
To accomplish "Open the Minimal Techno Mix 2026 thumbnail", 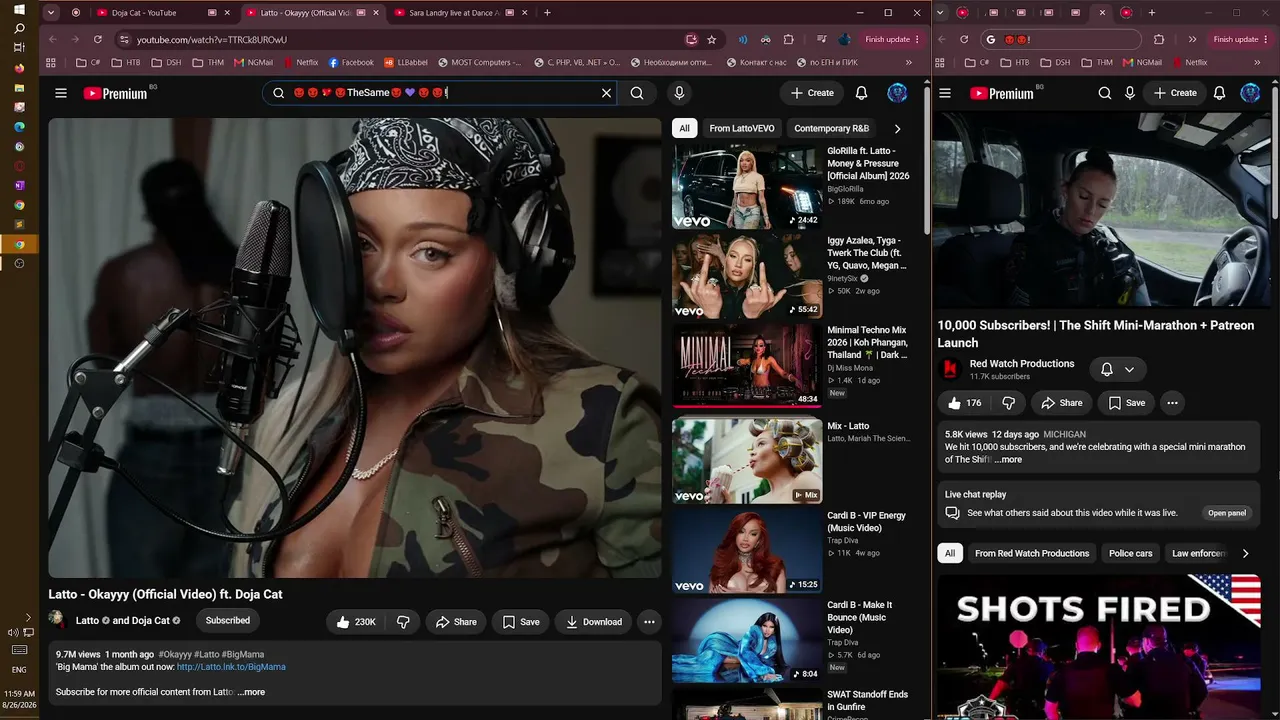I will click(747, 366).
